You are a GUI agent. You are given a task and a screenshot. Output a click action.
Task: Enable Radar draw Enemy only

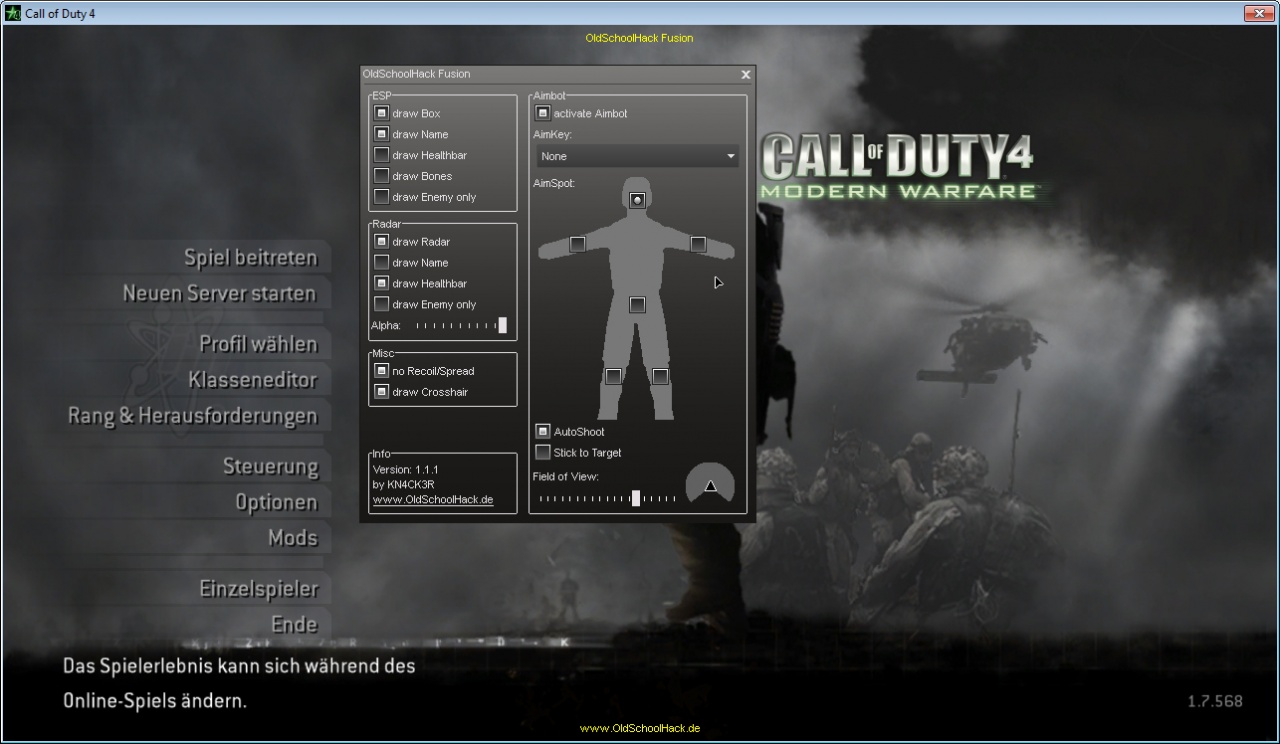tap(381, 305)
